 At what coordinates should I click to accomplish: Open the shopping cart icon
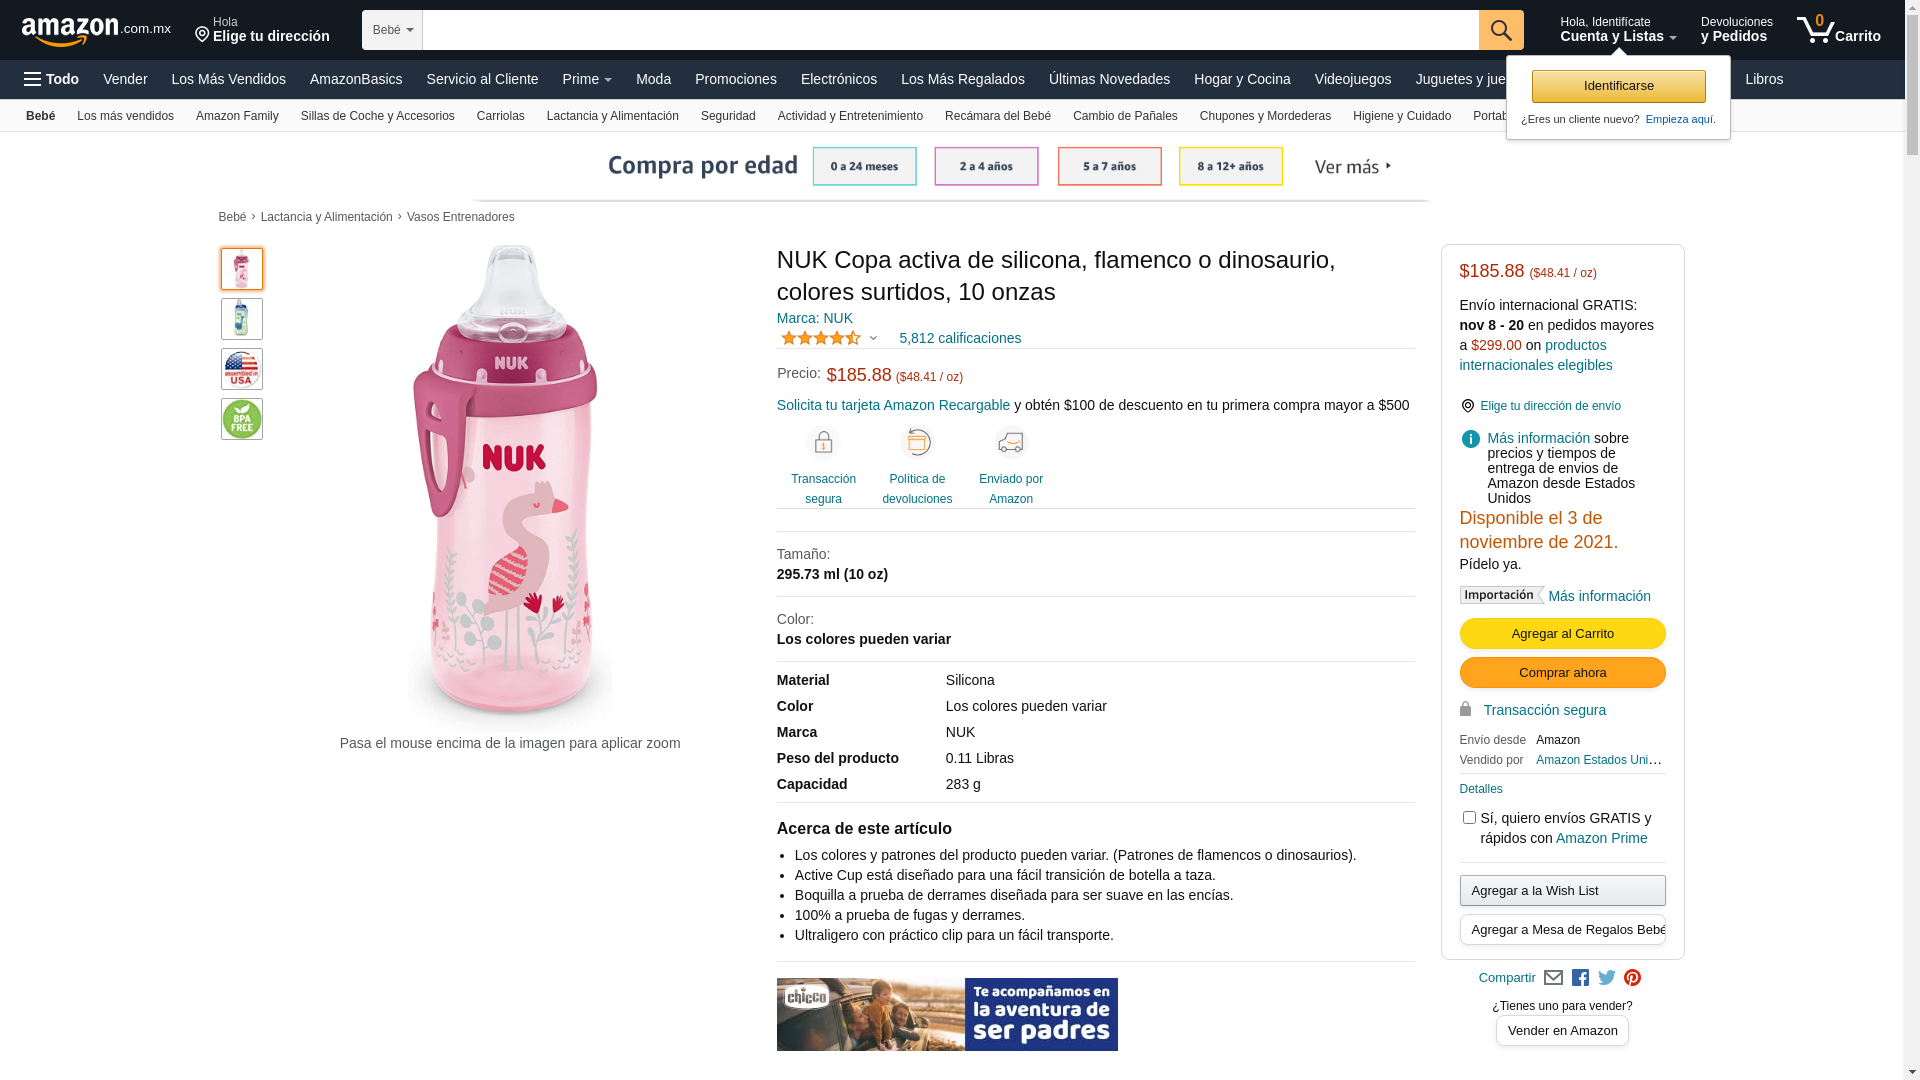[x=1837, y=30]
